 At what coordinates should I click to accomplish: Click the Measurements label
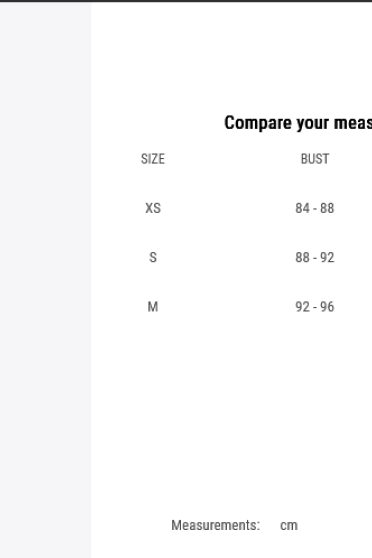pos(215,525)
